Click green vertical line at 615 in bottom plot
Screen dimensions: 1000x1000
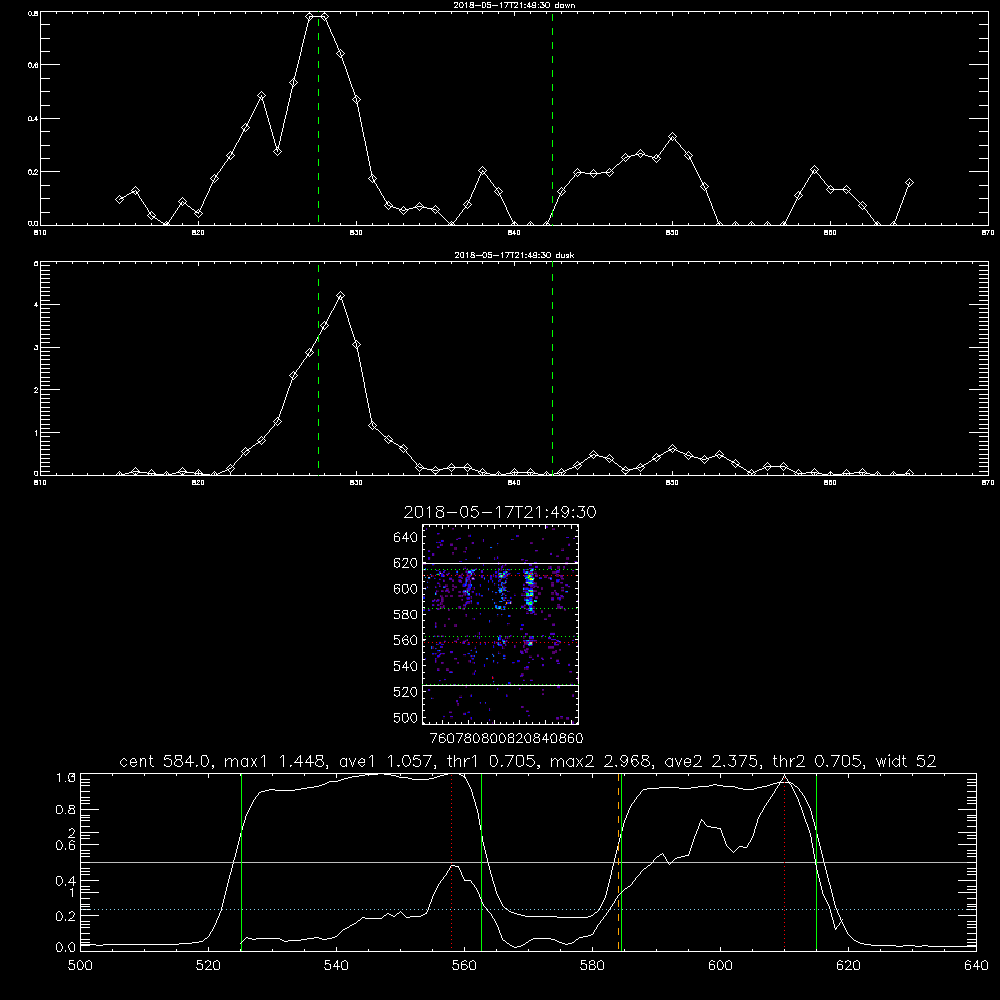click(816, 861)
